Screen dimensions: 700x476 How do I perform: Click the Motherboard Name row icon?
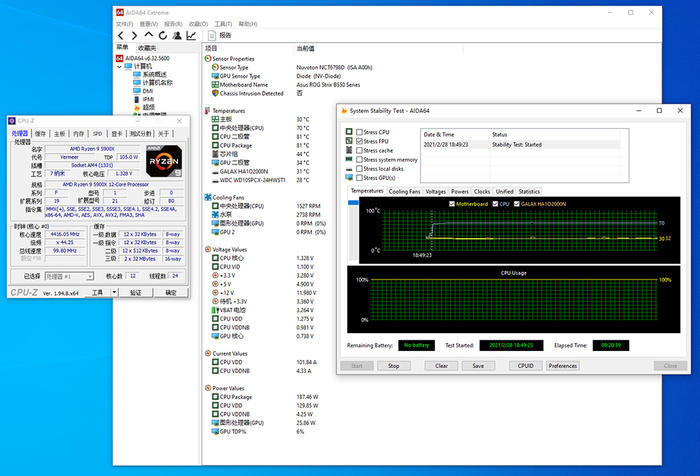215,84
